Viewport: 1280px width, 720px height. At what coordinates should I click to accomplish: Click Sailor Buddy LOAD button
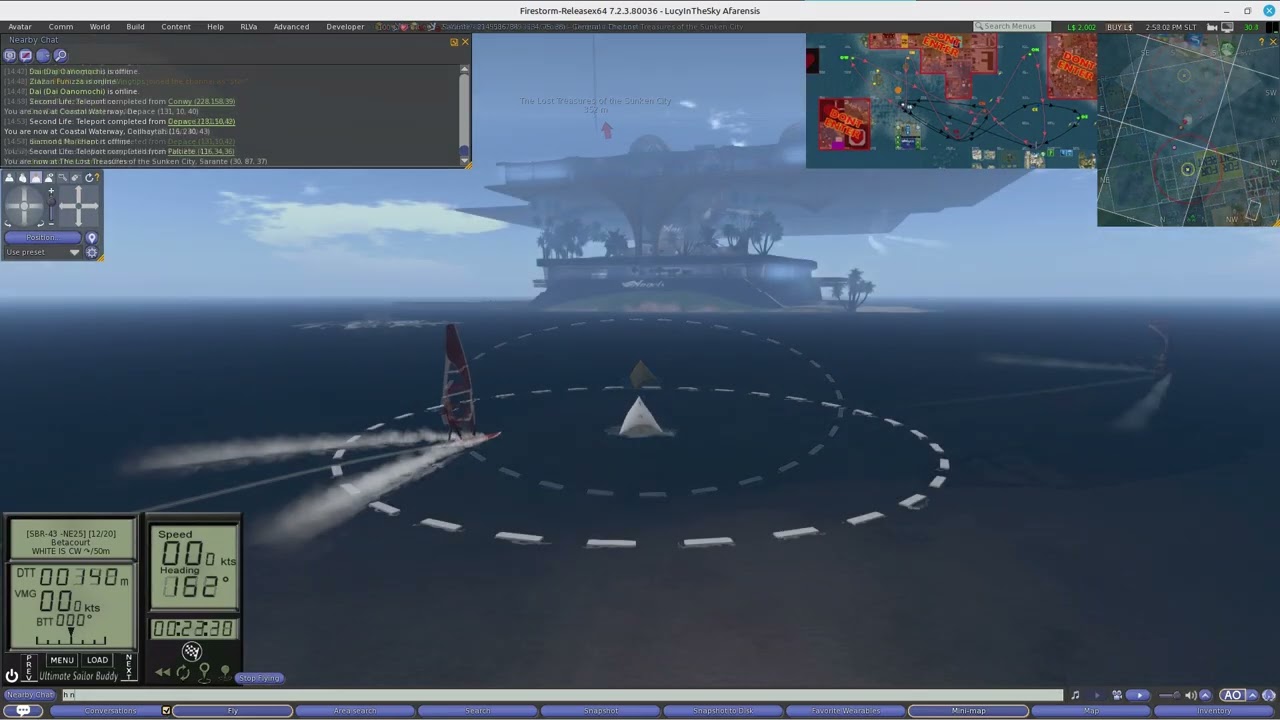pyautogui.click(x=97, y=660)
